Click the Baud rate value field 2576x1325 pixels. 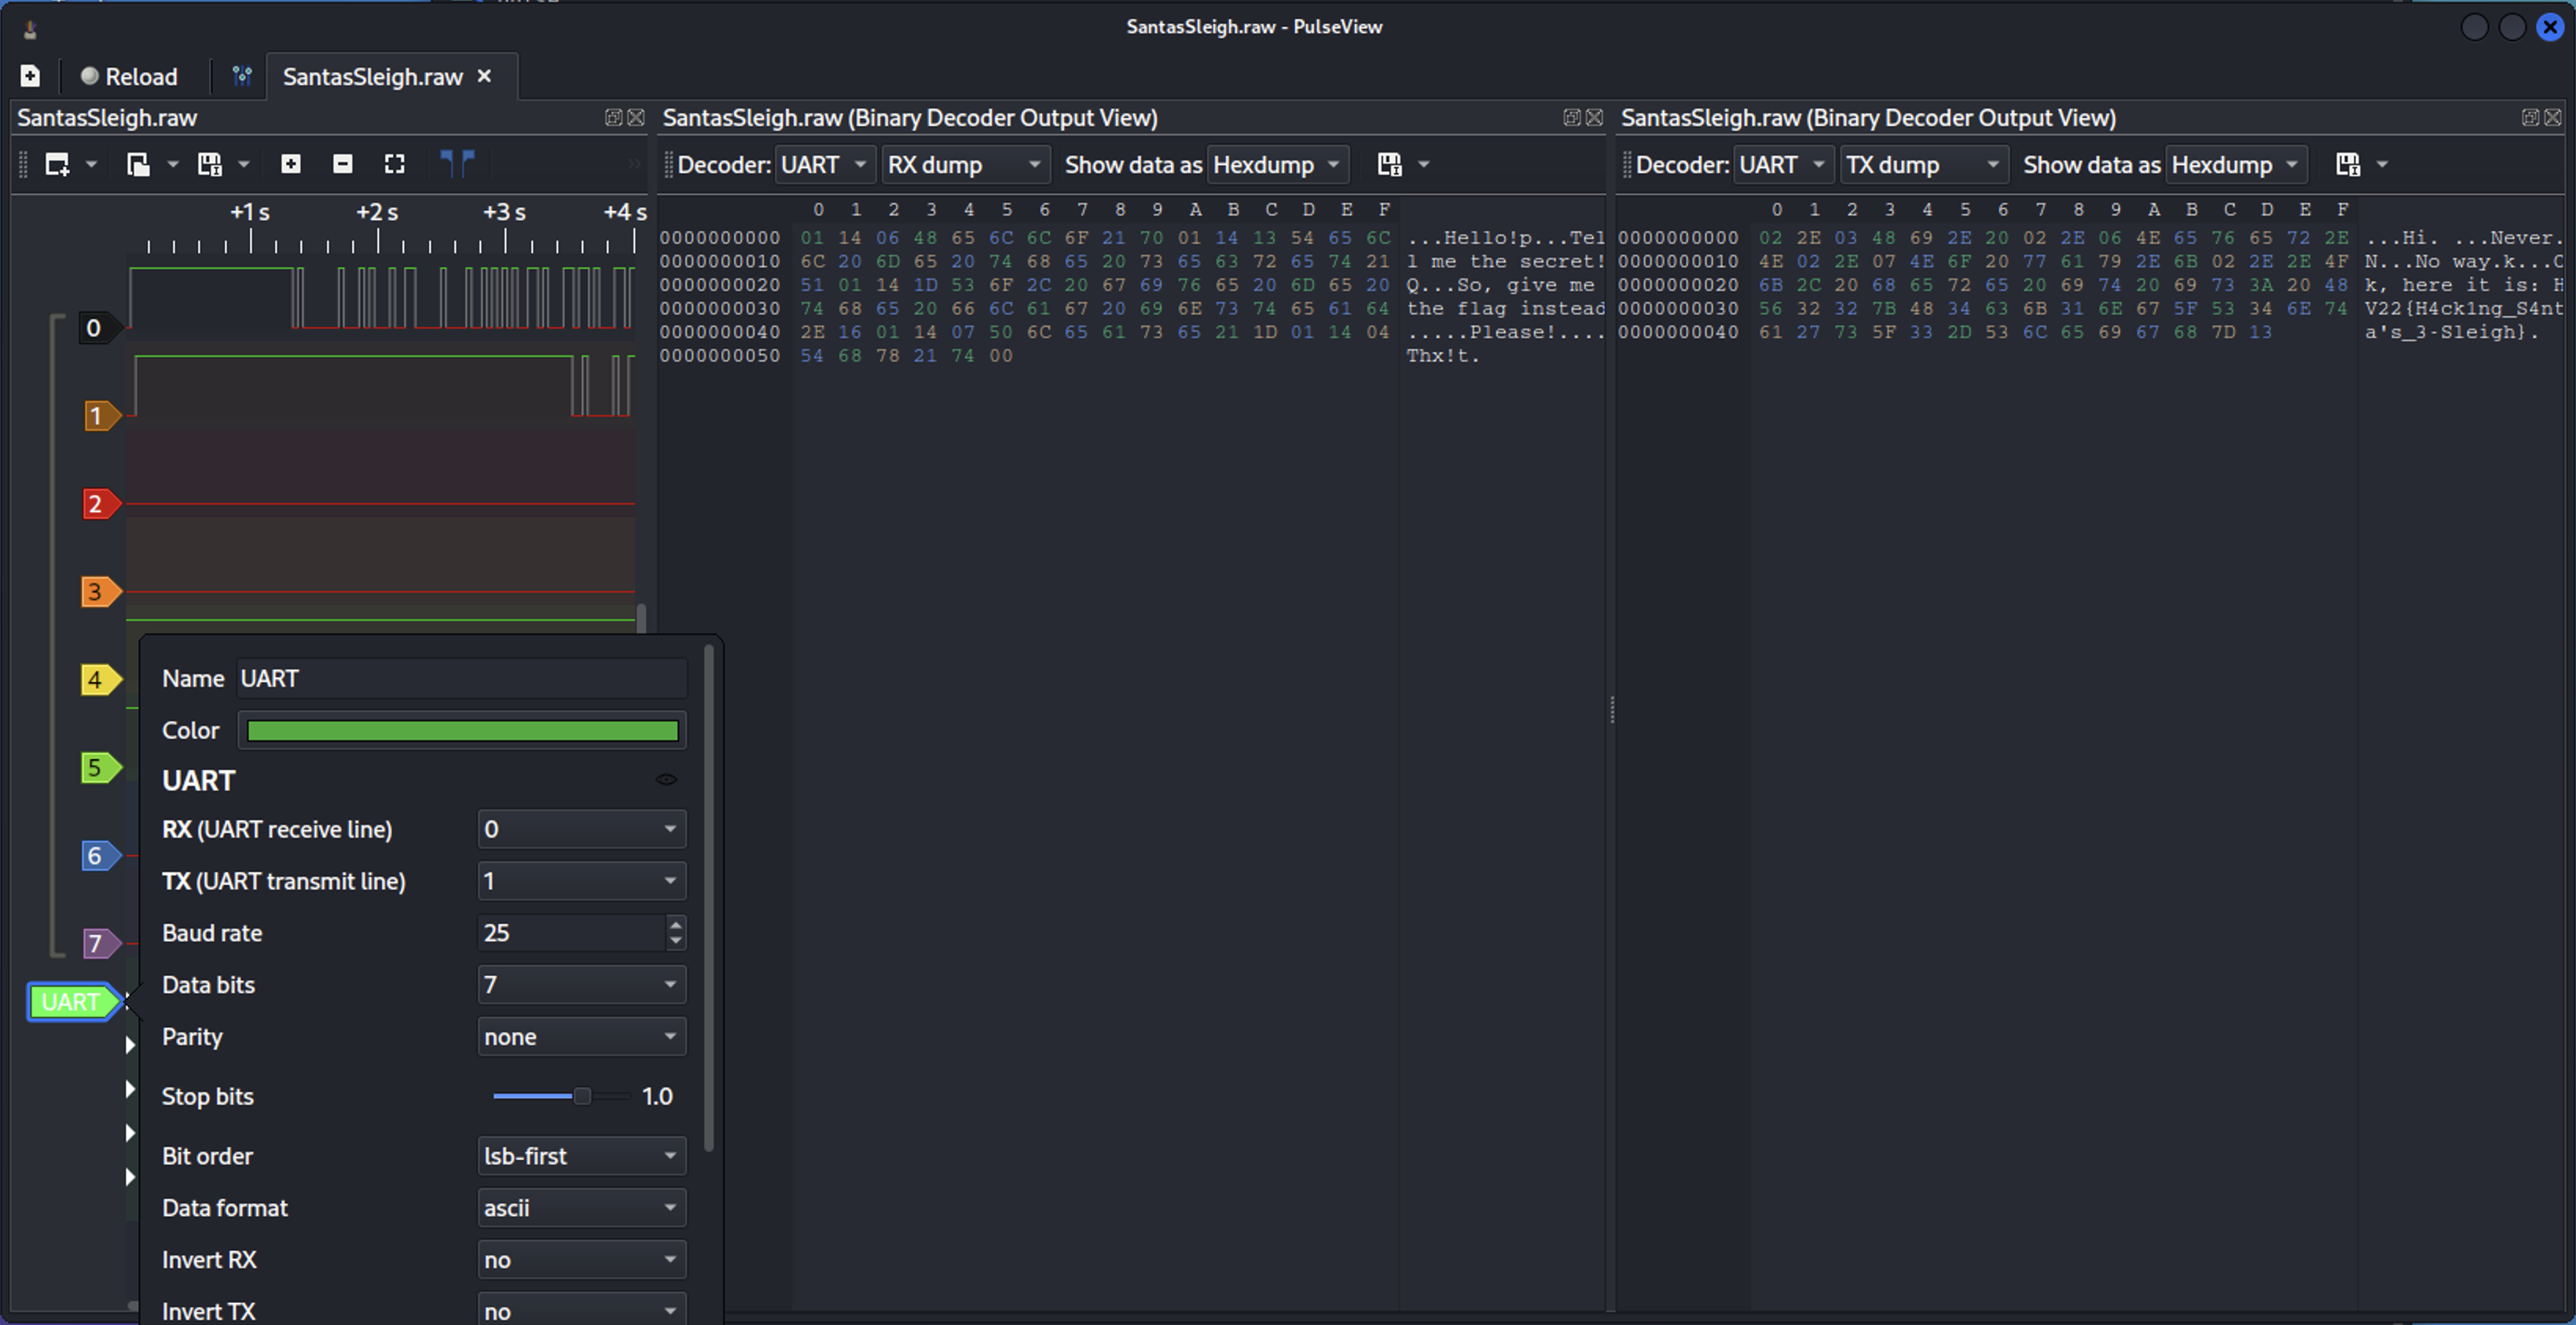coord(571,933)
